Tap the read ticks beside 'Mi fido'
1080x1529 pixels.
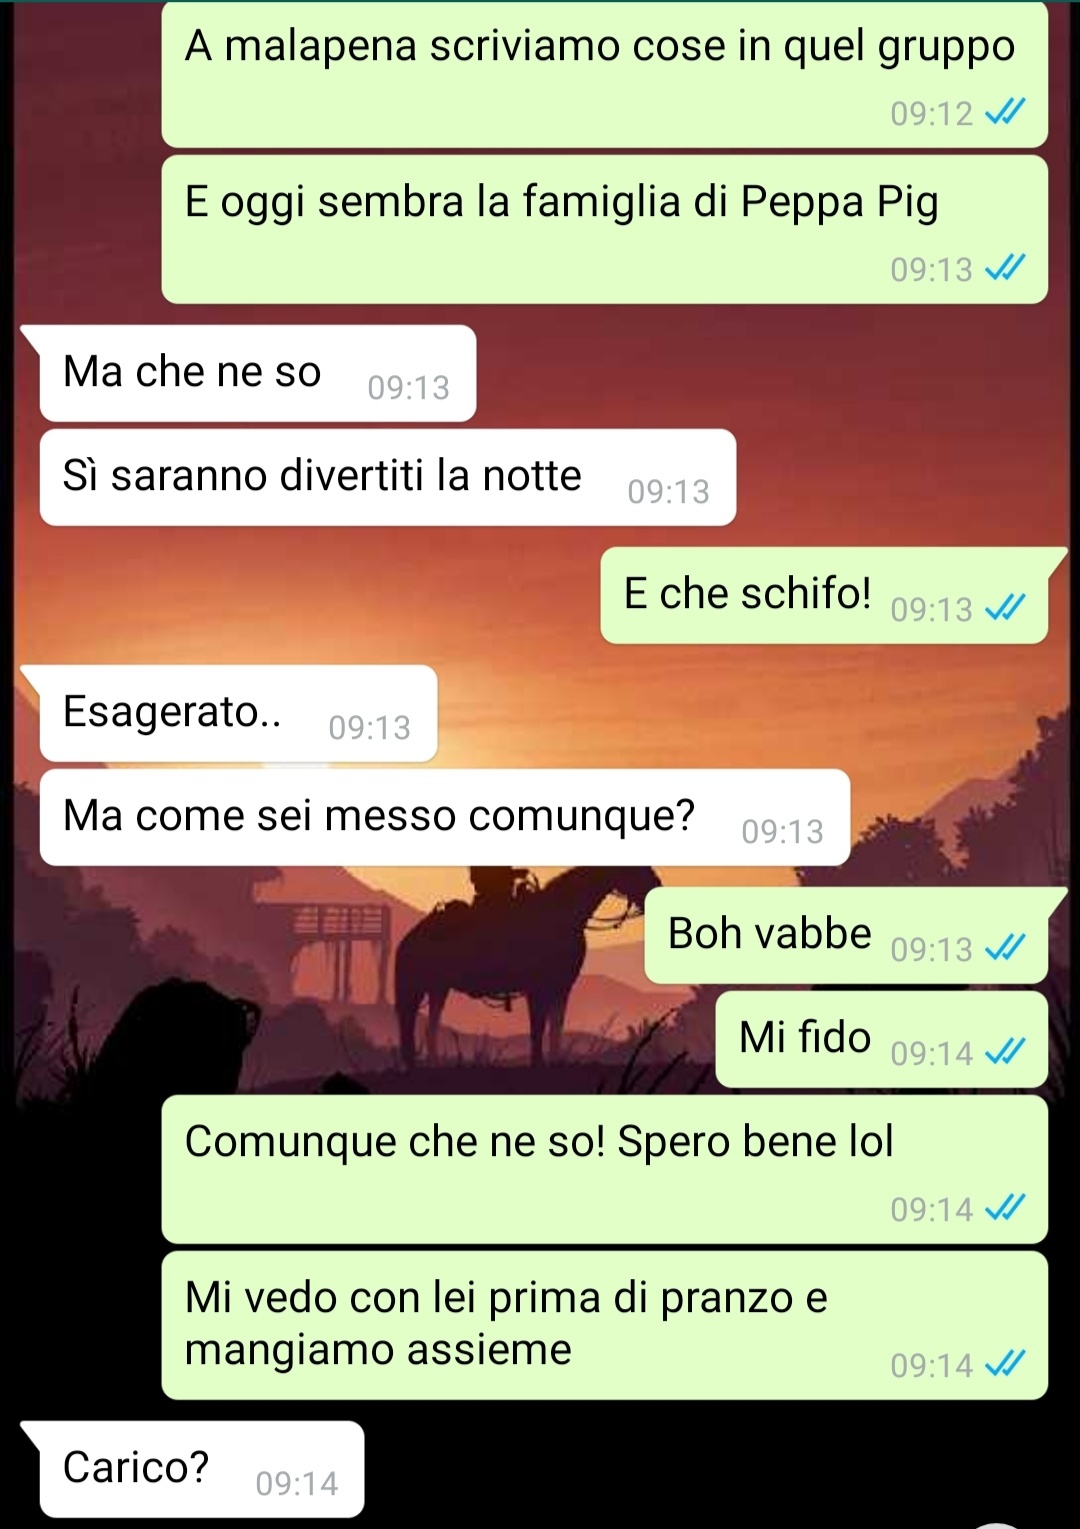tap(1004, 1052)
